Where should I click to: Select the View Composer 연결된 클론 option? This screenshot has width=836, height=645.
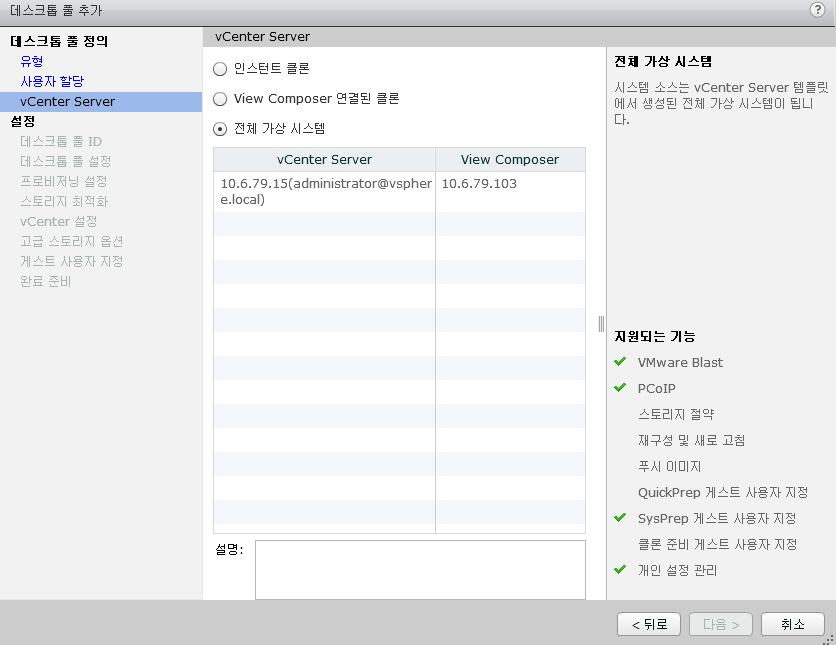[x=220, y=99]
